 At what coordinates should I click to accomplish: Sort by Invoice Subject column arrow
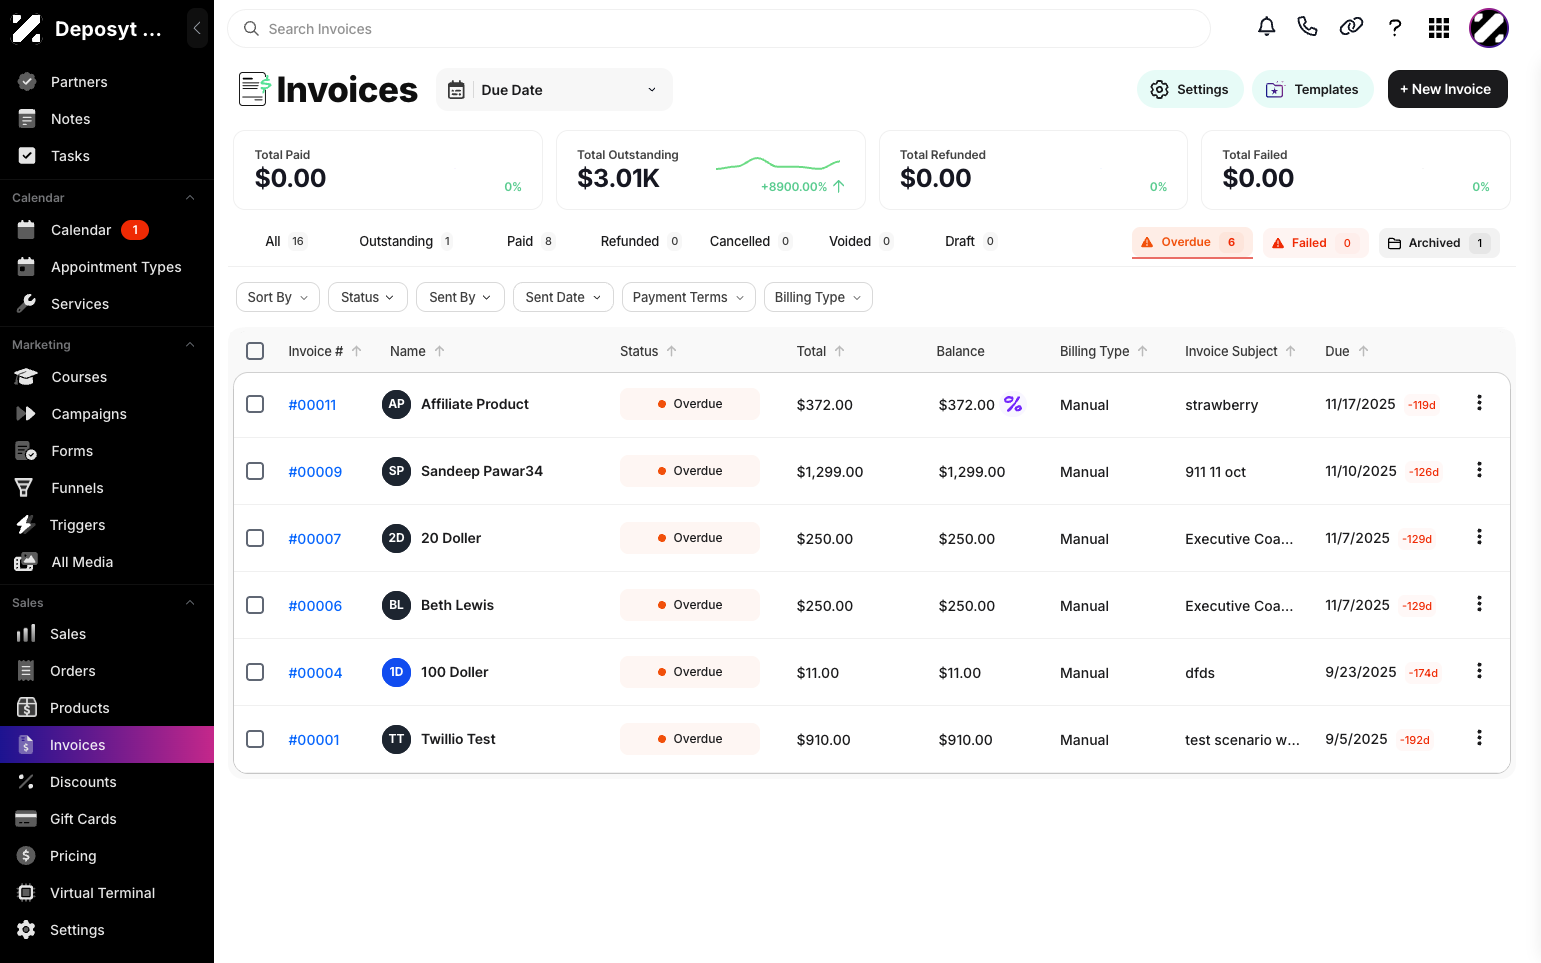(1291, 351)
